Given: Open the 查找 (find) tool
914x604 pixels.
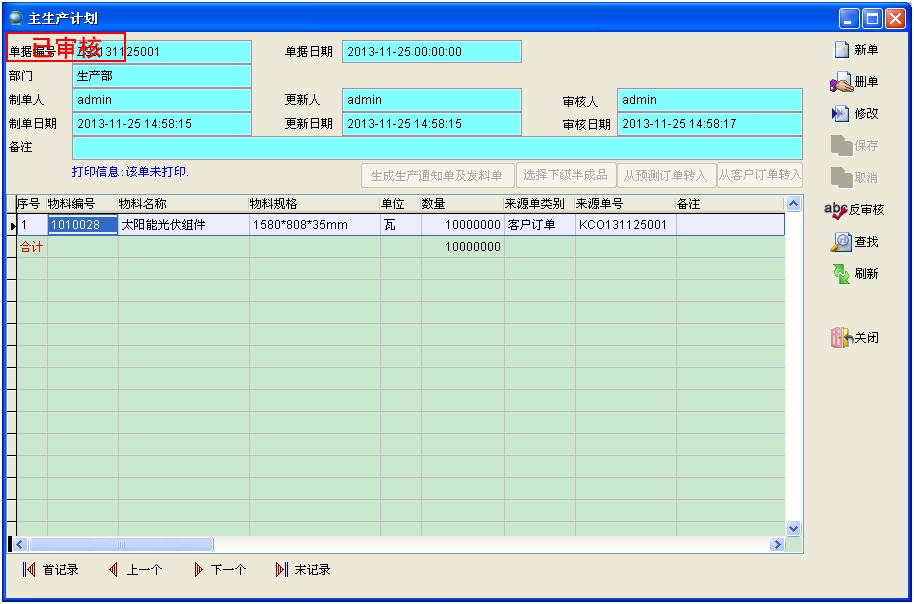Looking at the screenshot, I should [x=841, y=242].
